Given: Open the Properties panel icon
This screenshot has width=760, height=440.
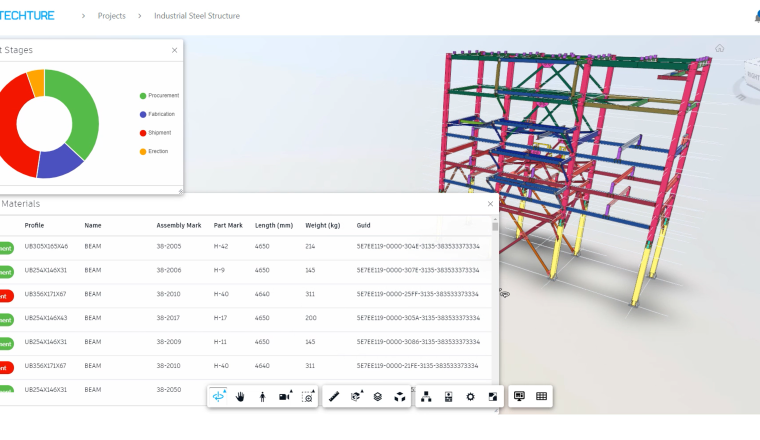Looking at the screenshot, I should (449, 397).
